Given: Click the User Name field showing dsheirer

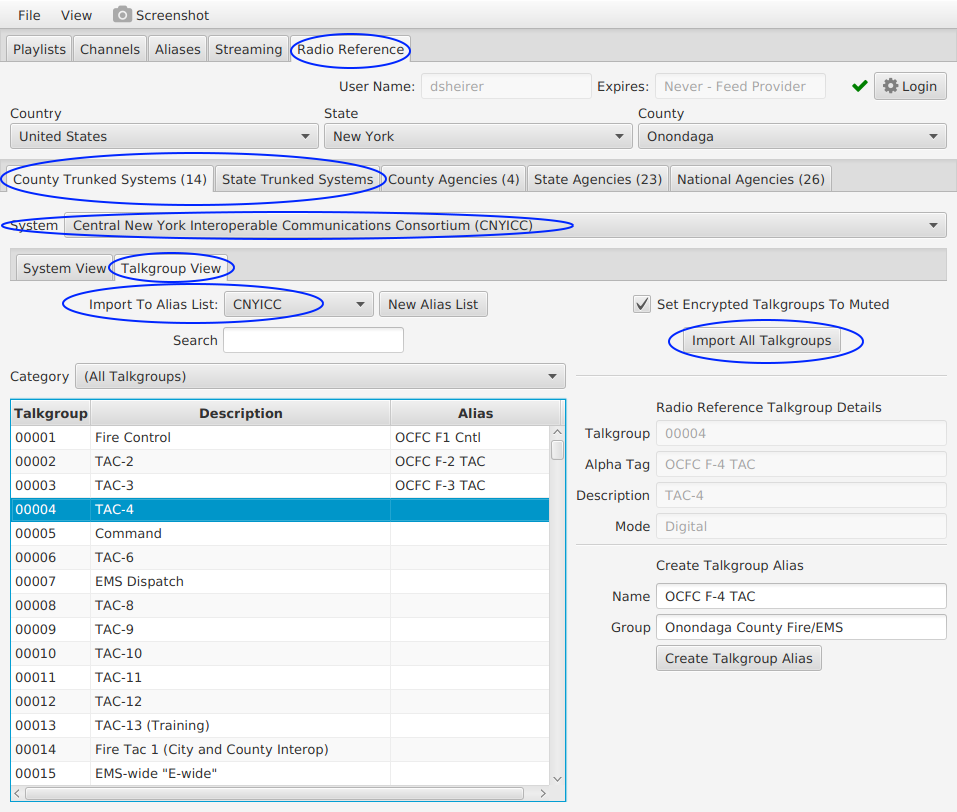Looking at the screenshot, I should coord(506,86).
